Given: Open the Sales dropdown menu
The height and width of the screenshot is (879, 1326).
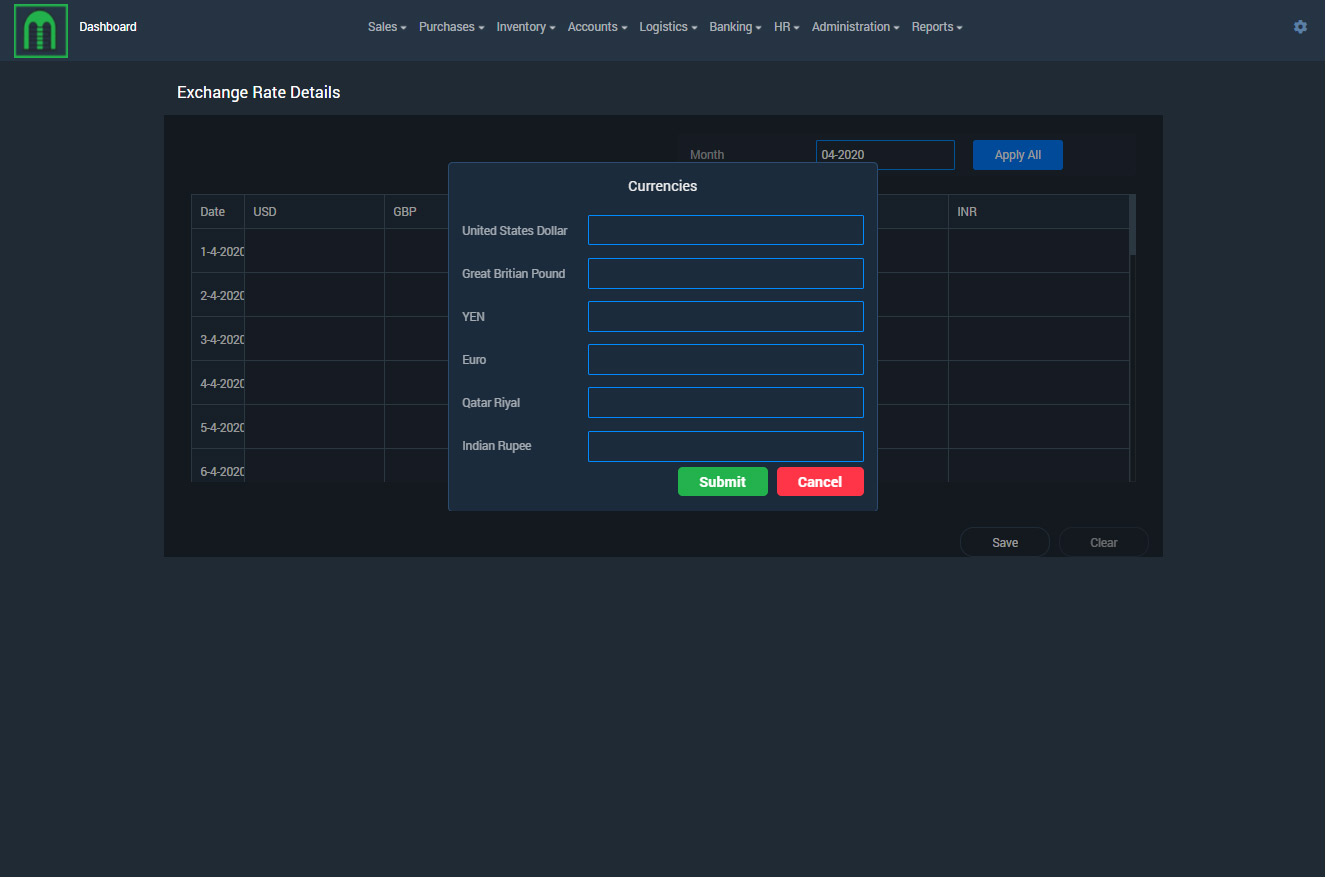Looking at the screenshot, I should click(387, 27).
